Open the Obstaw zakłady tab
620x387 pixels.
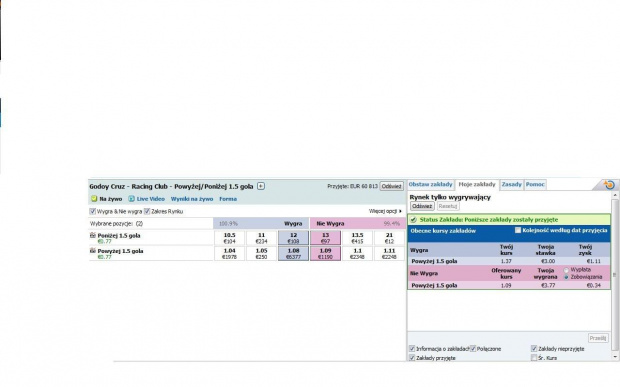point(430,185)
